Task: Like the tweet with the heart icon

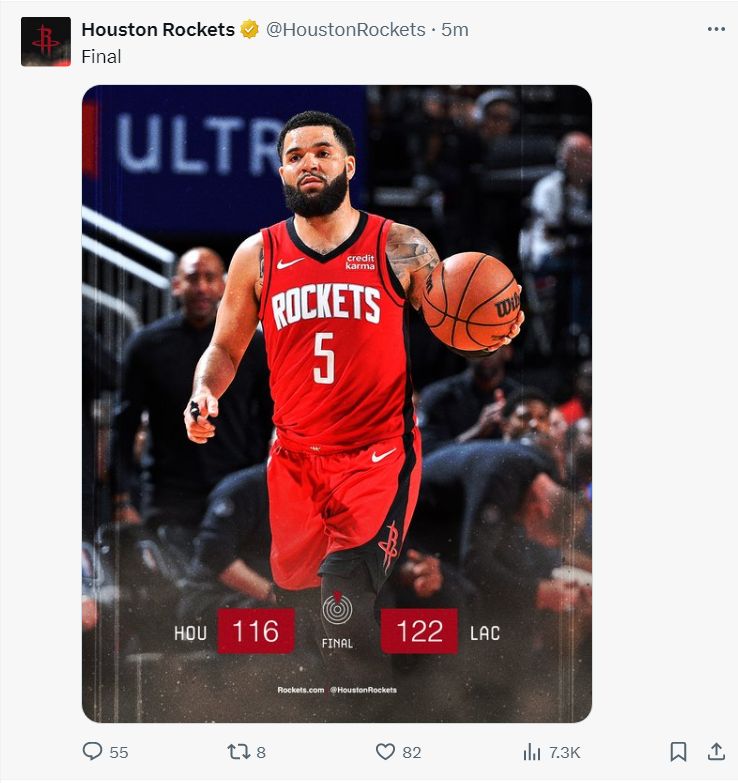Action: click(385, 752)
